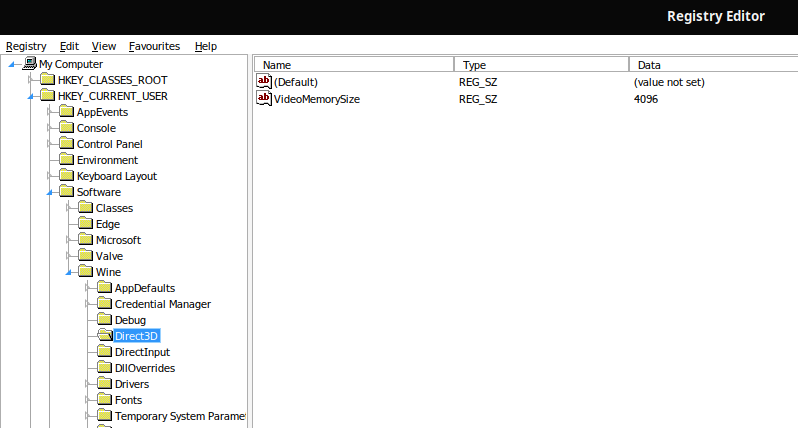Expand the Classes key
Image resolution: width=798 pixels, height=428 pixels.
[68, 208]
